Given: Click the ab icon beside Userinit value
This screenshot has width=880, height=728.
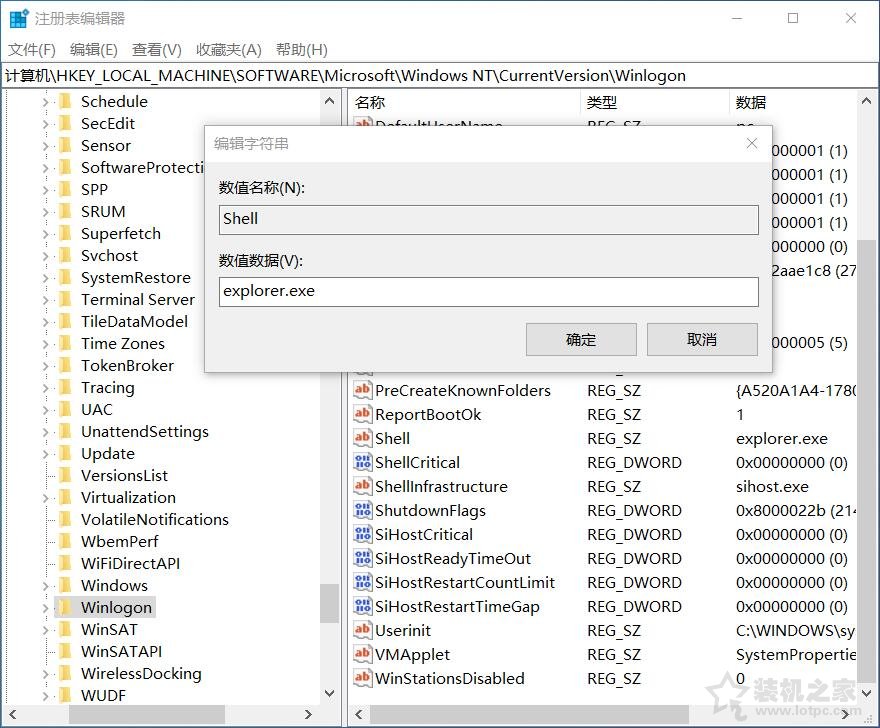Looking at the screenshot, I should pos(364,630).
